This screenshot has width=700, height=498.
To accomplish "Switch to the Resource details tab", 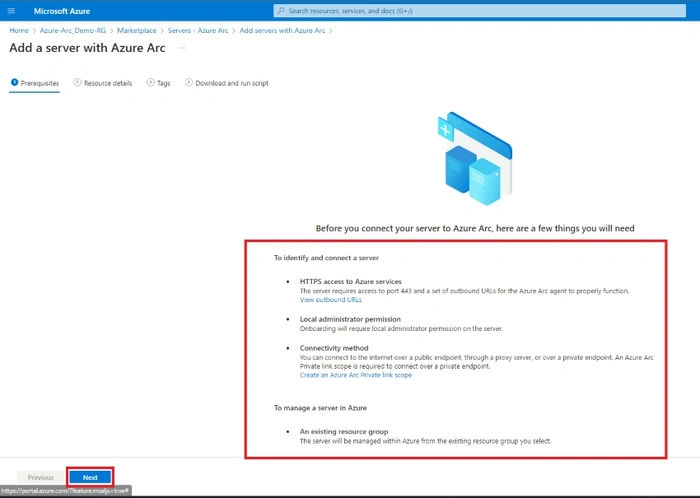I will (103, 83).
